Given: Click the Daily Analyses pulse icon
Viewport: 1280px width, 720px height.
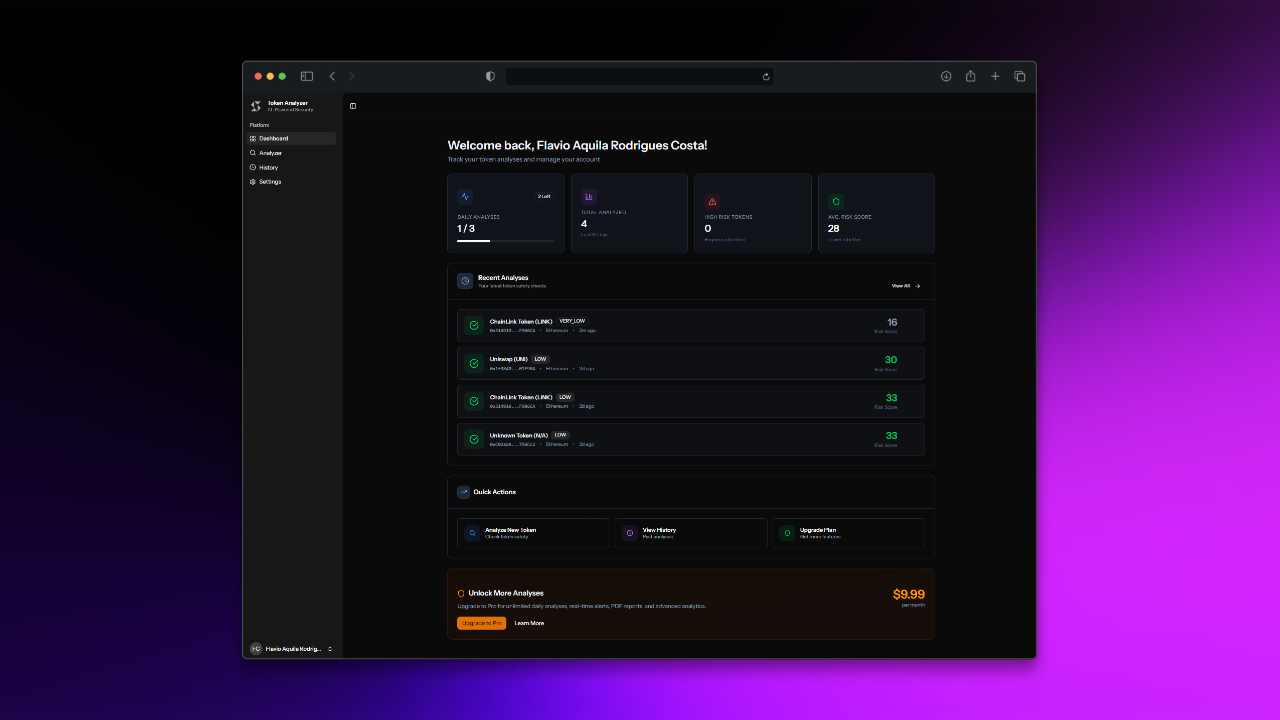Looking at the screenshot, I should pos(465,197).
